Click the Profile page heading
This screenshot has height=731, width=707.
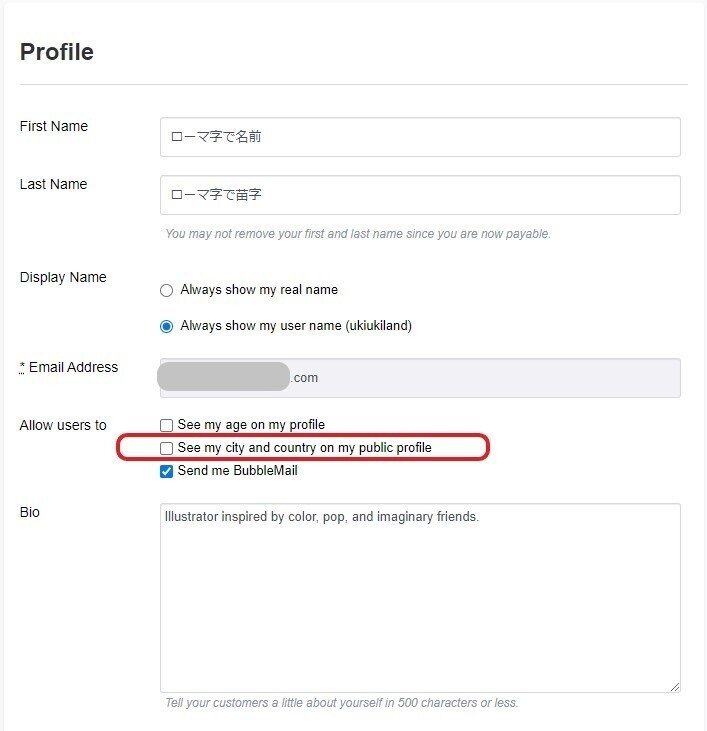coord(57,52)
